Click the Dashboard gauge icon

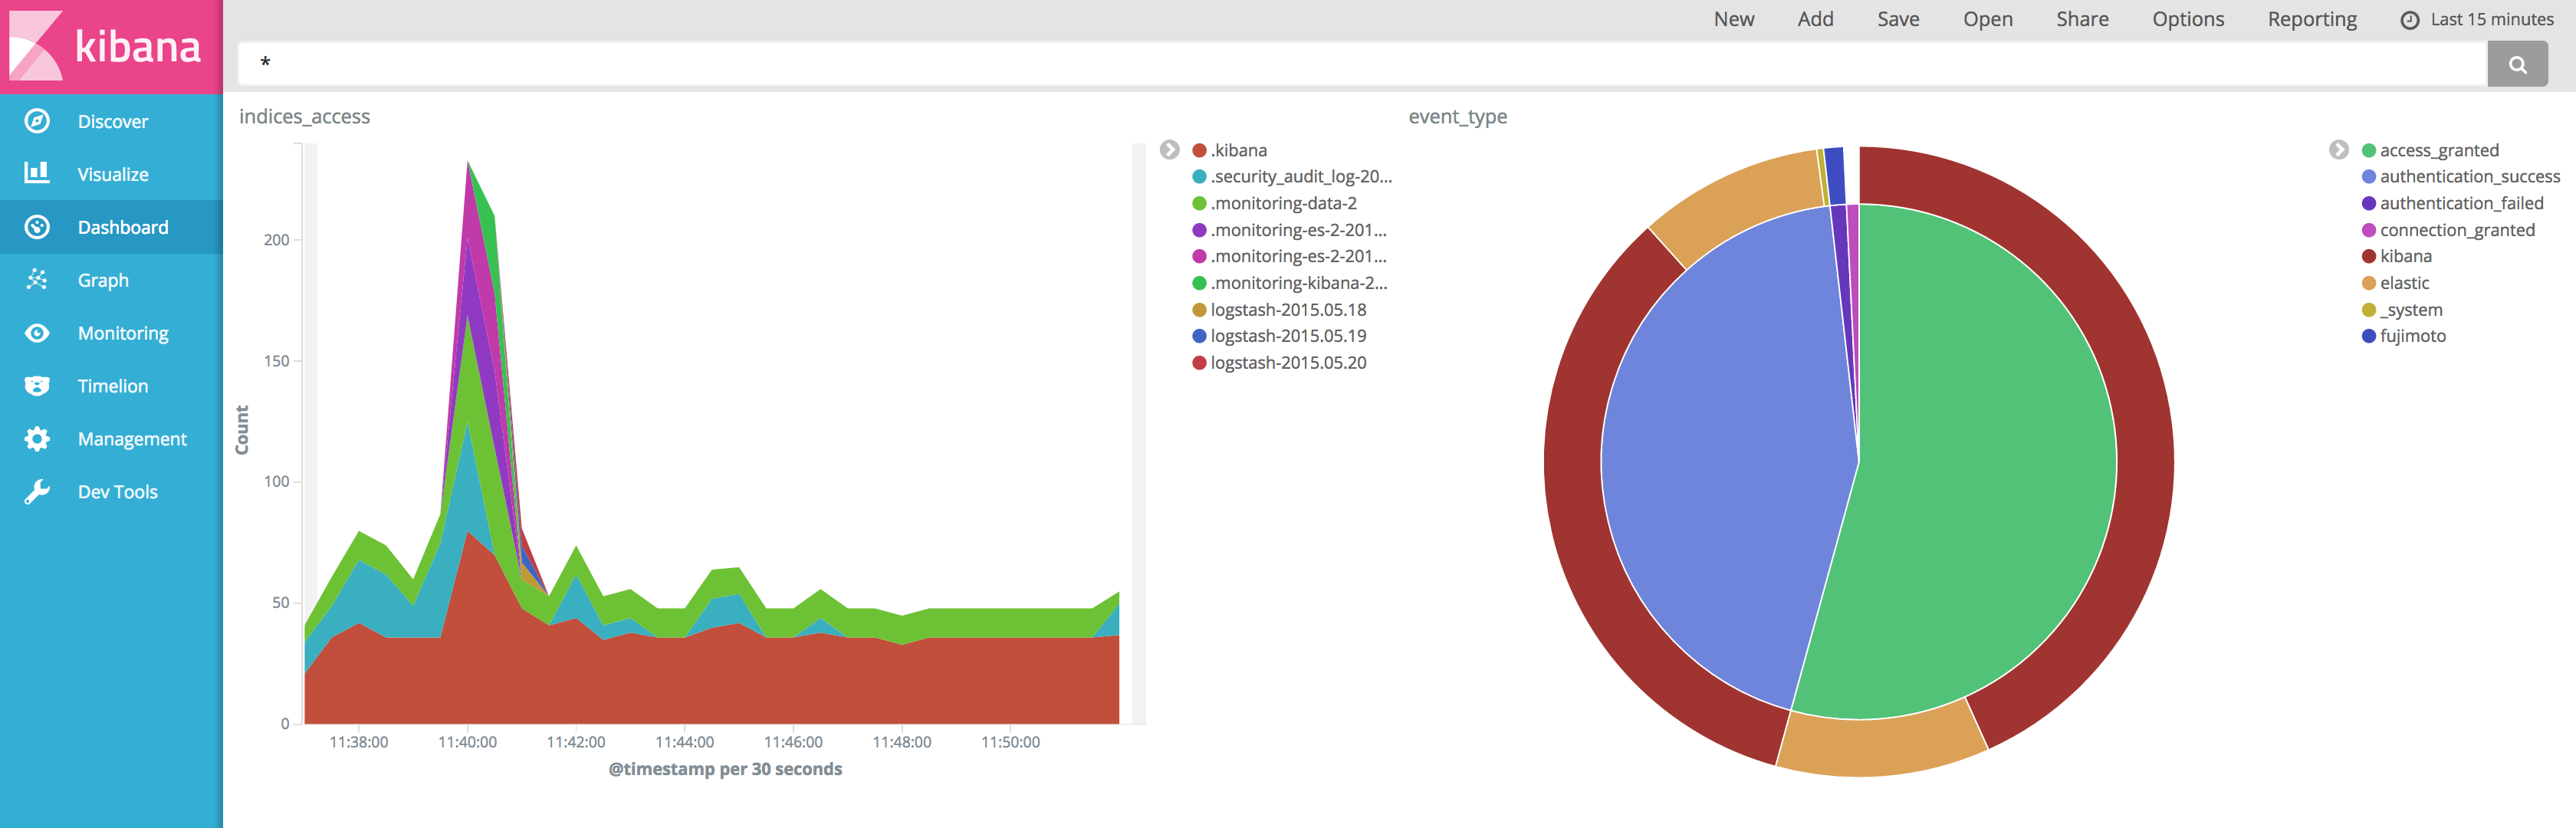pyautogui.click(x=37, y=227)
